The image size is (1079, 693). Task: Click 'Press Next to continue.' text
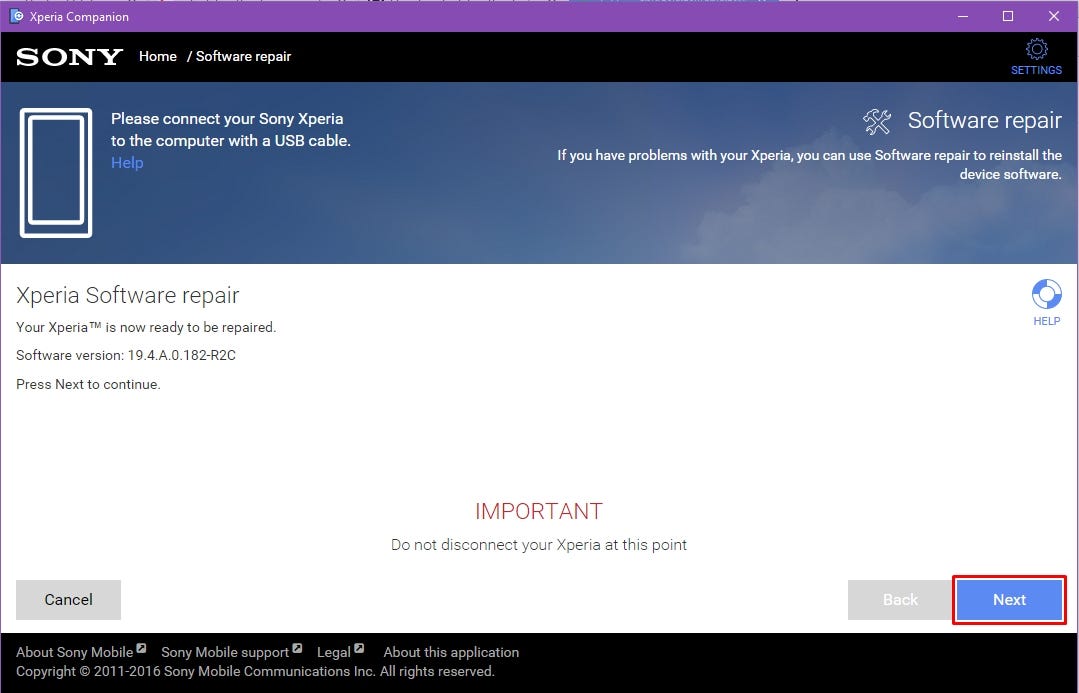pyautogui.click(x=88, y=385)
